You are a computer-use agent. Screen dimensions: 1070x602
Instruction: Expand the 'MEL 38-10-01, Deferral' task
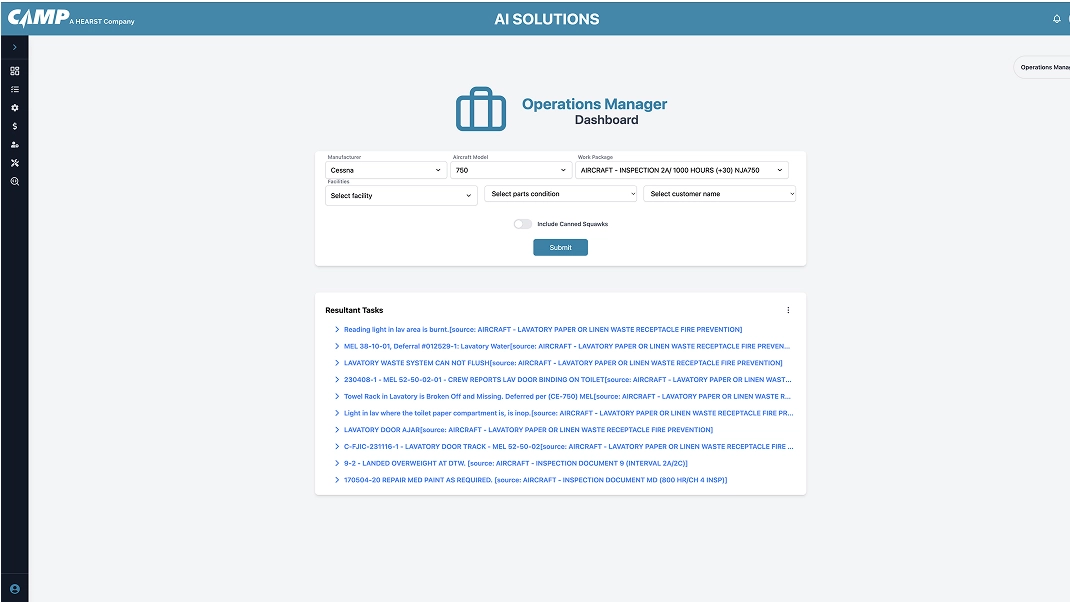click(x=336, y=346)
